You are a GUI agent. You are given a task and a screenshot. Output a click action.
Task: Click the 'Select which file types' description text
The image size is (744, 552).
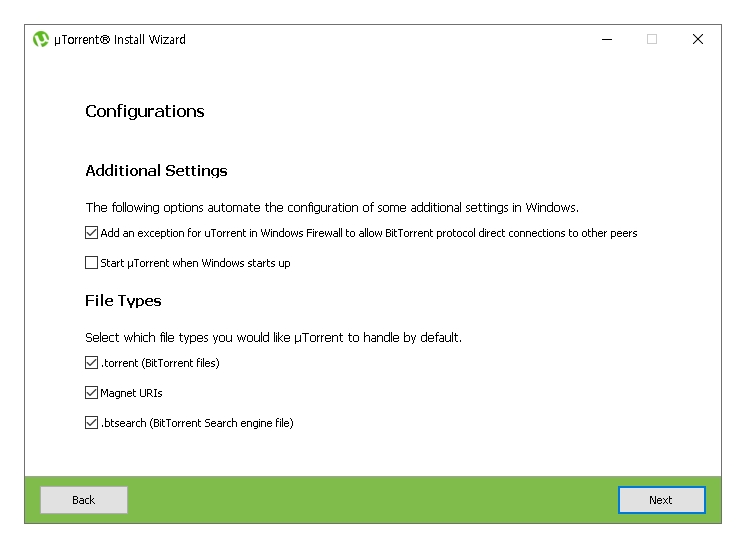point(273,337)
